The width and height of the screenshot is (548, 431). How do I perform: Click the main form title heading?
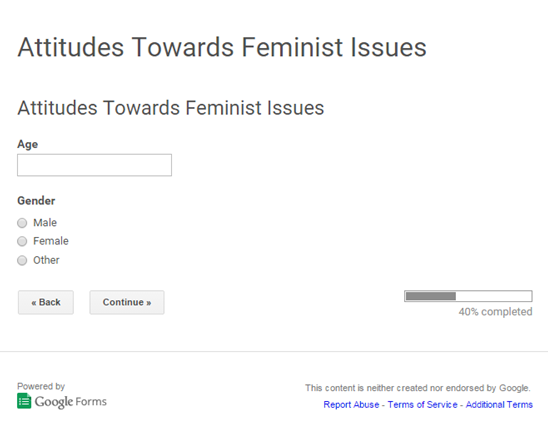[222, 47]
